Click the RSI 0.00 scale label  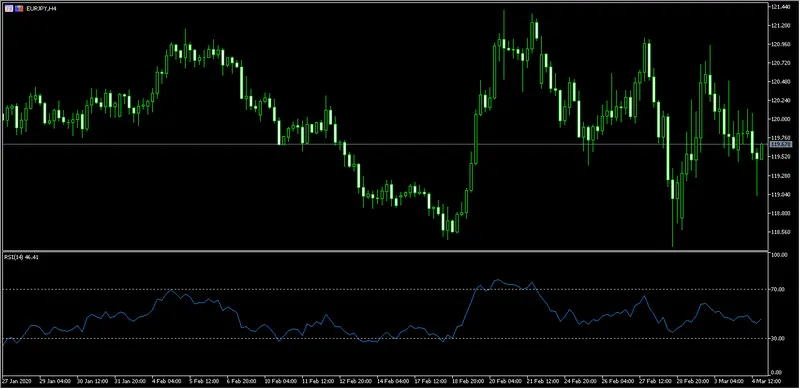[776, 372]
